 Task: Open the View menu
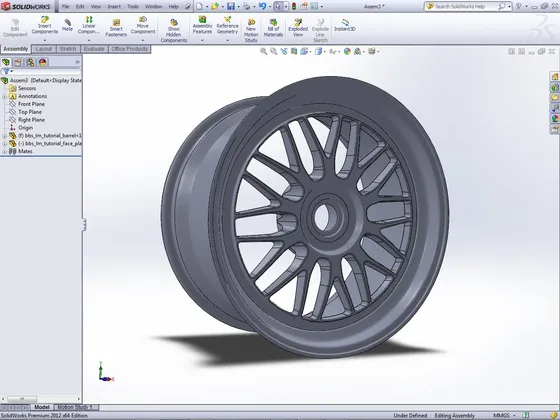pos(96,6)
